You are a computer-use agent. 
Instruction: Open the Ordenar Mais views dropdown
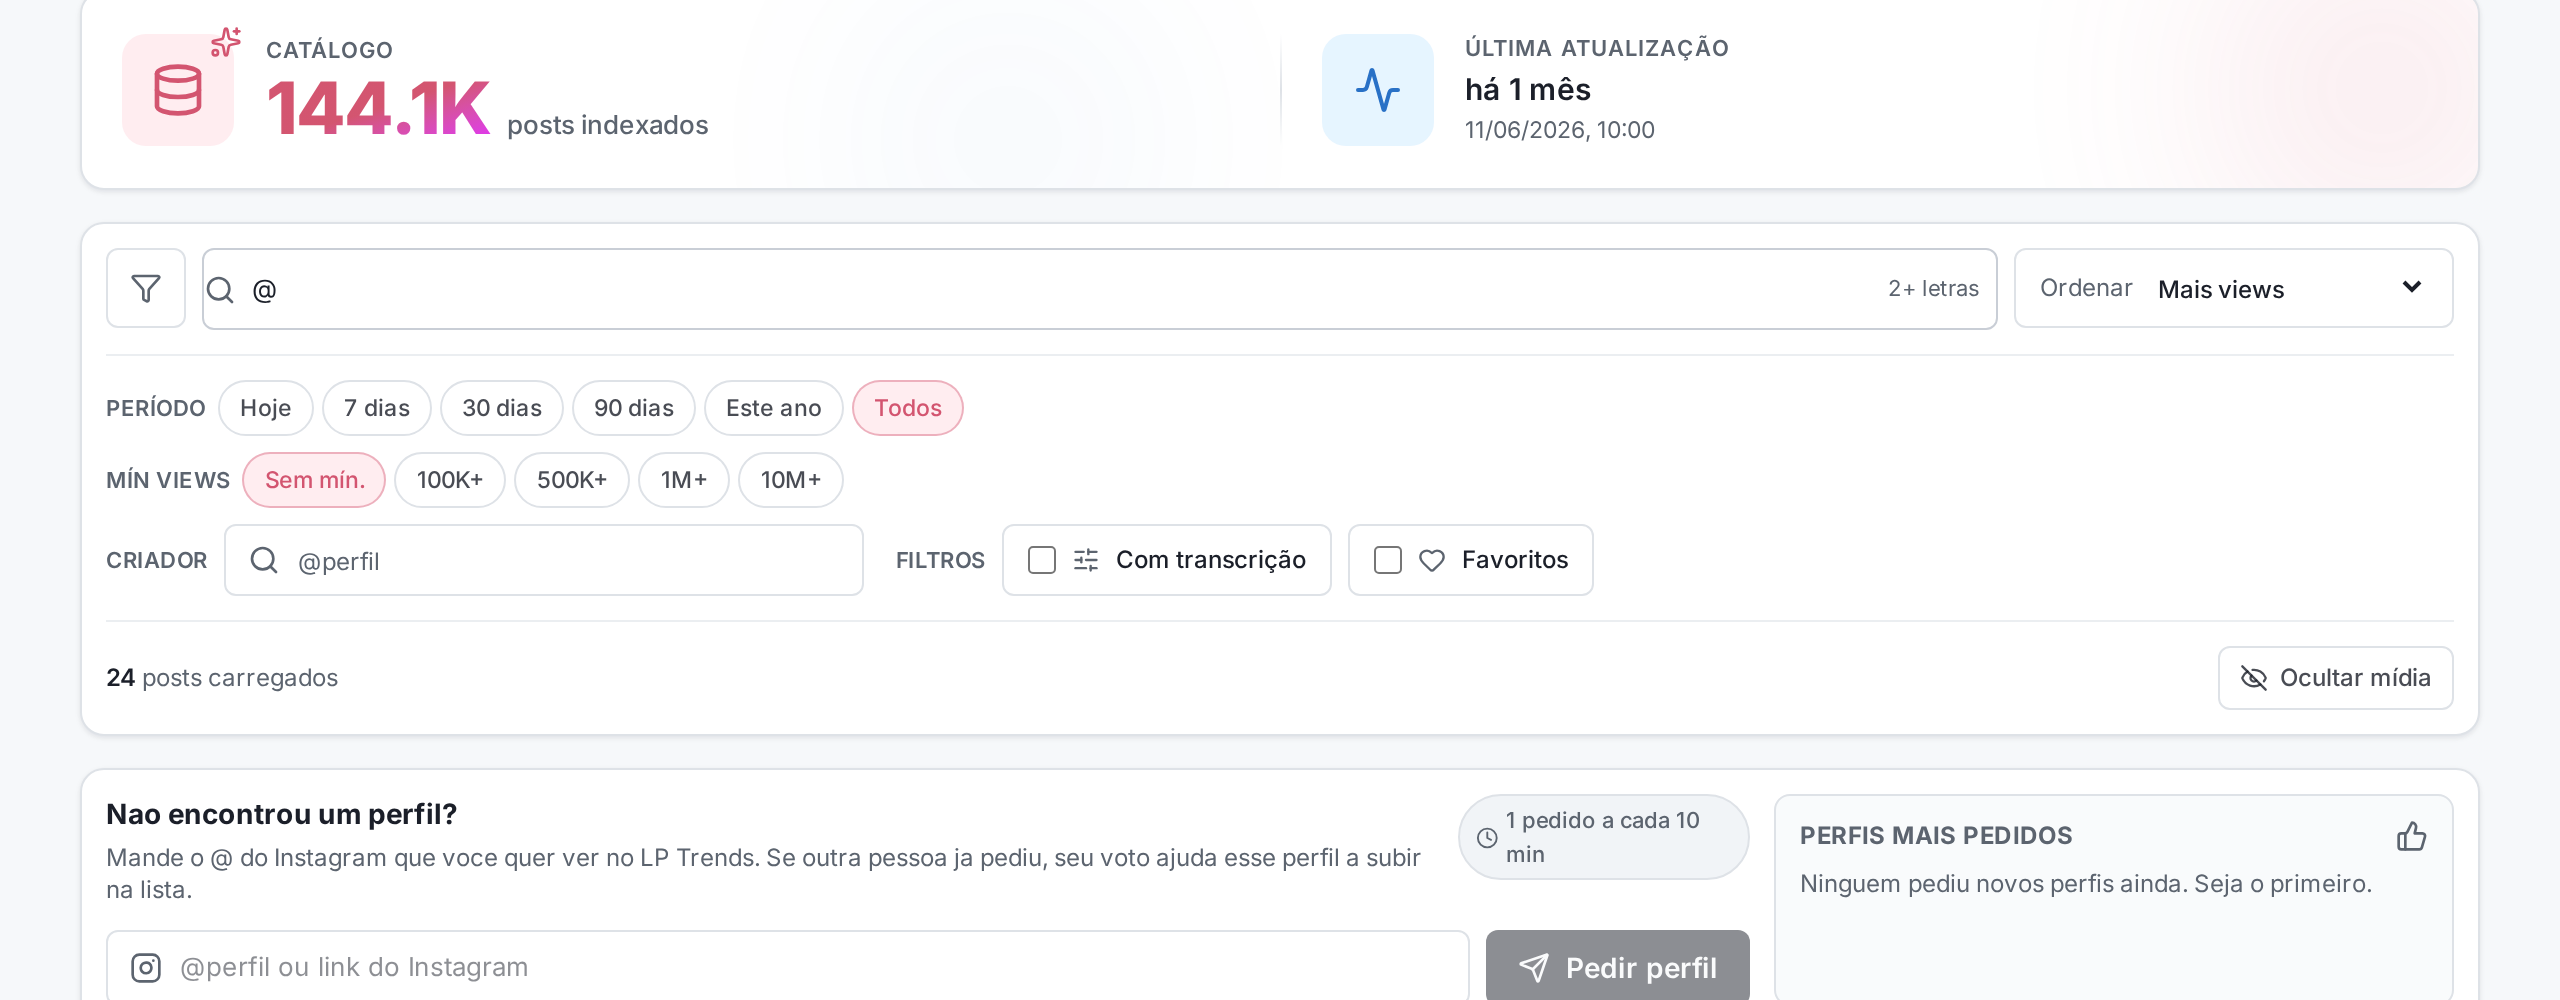pos(2233,288)
